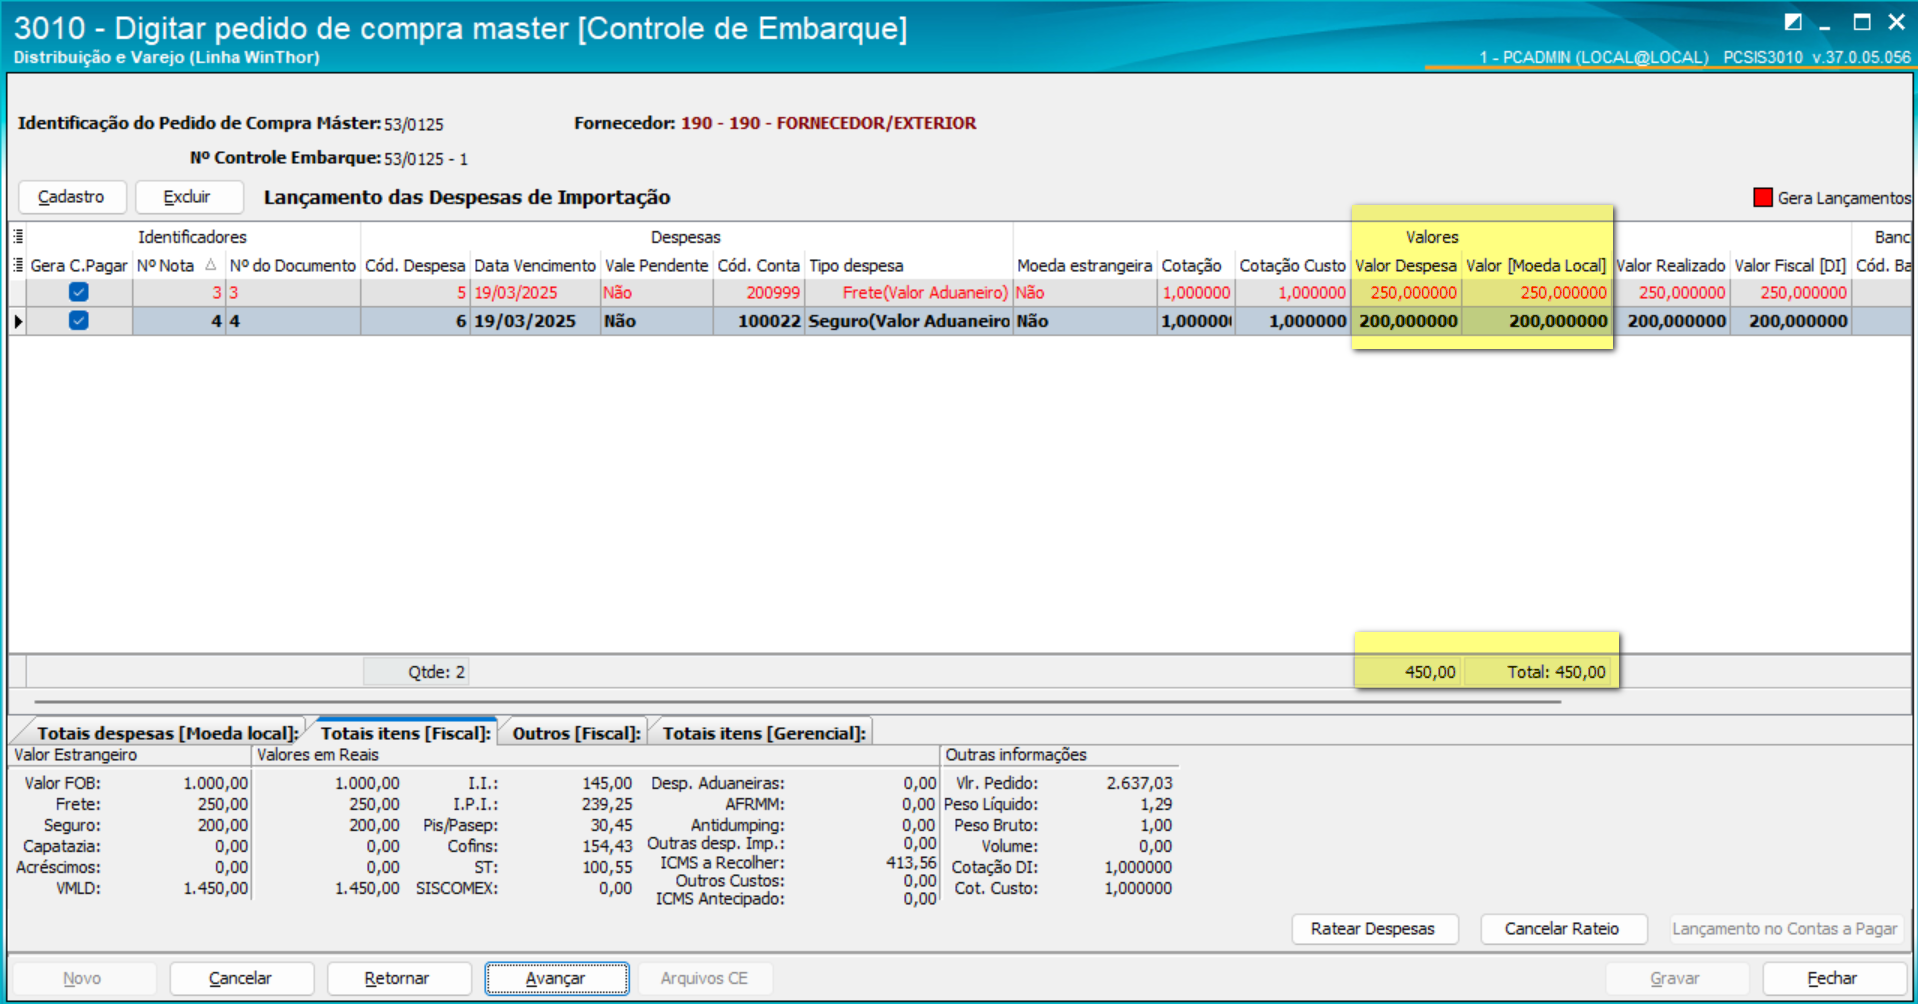This screenshot has width=1918, height=1004.
Task: Click the Cofins value 154,43
Action: [607, 846]
